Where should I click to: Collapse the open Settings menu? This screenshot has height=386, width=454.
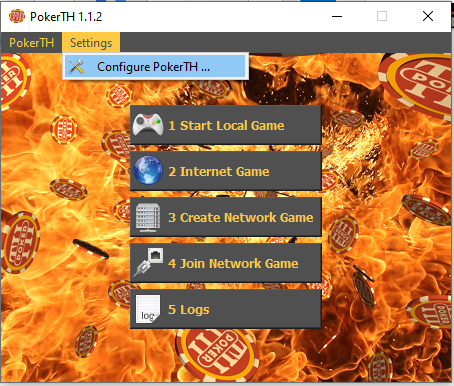[91, 43]
